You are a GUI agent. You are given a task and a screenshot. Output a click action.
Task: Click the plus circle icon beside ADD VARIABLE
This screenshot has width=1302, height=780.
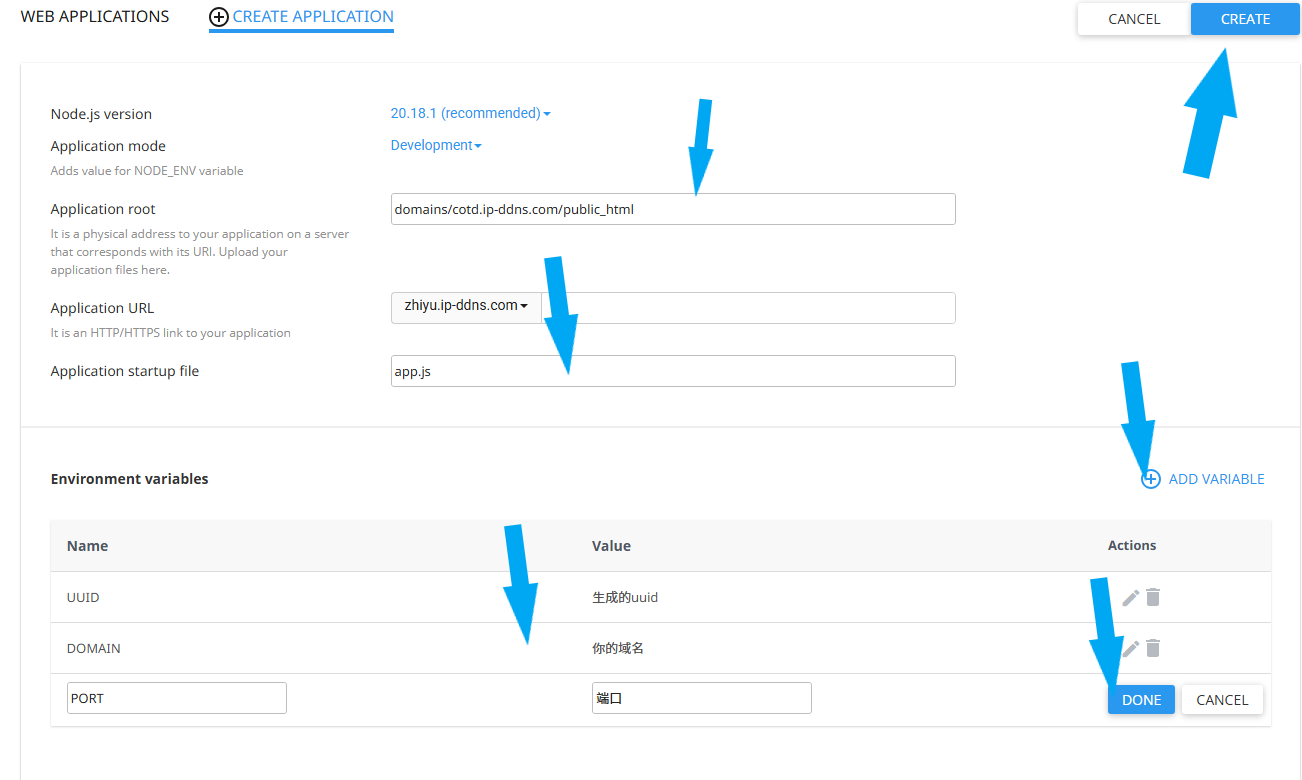pos(1151,479)
